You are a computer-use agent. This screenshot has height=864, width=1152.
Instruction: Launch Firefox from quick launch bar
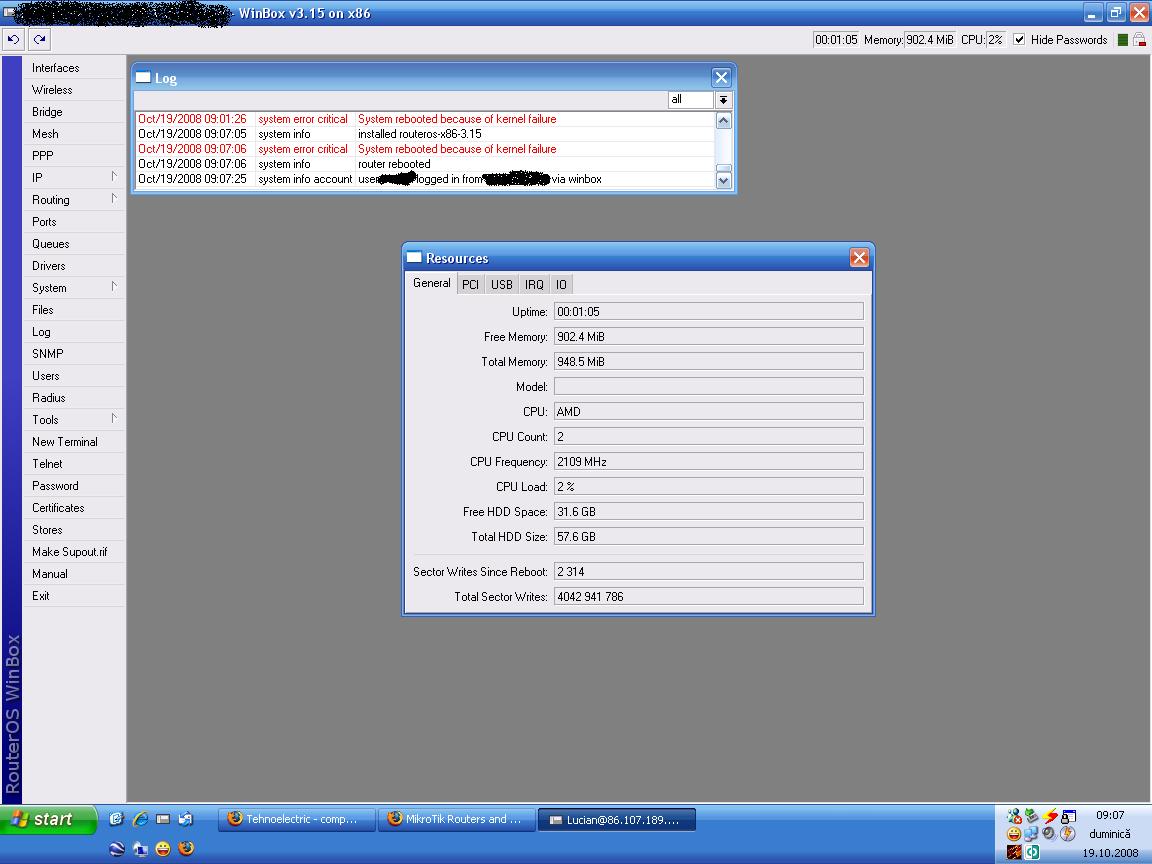tap(187, 849)
